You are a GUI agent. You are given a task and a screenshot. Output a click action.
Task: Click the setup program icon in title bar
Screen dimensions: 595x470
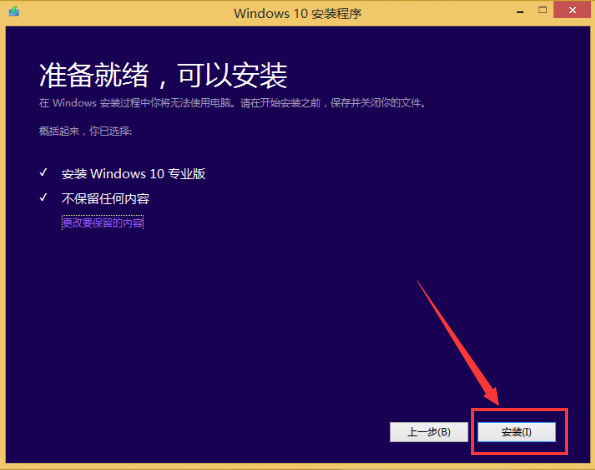click(x=14, y=11)
